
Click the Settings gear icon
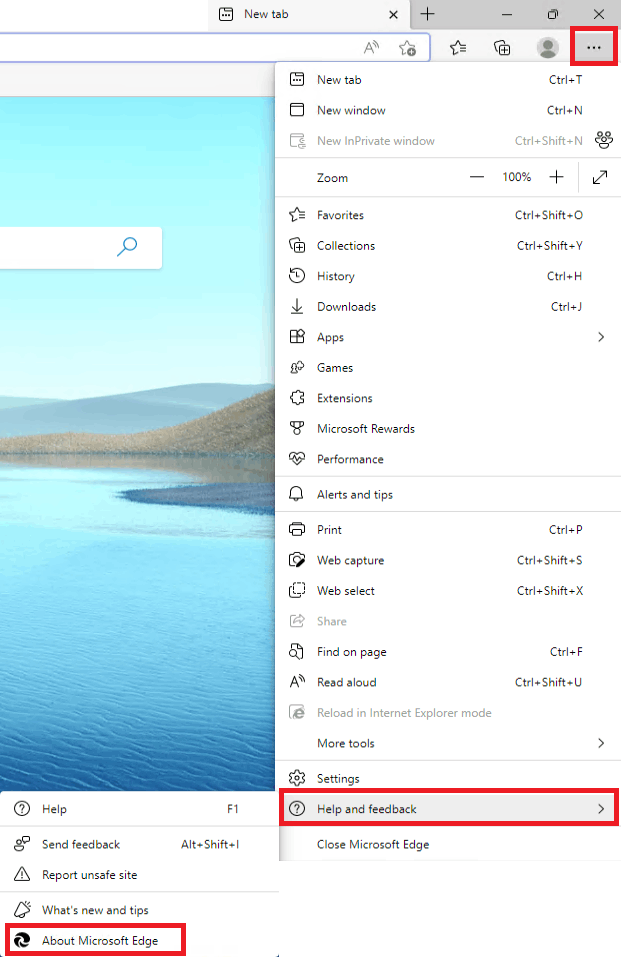297,778
